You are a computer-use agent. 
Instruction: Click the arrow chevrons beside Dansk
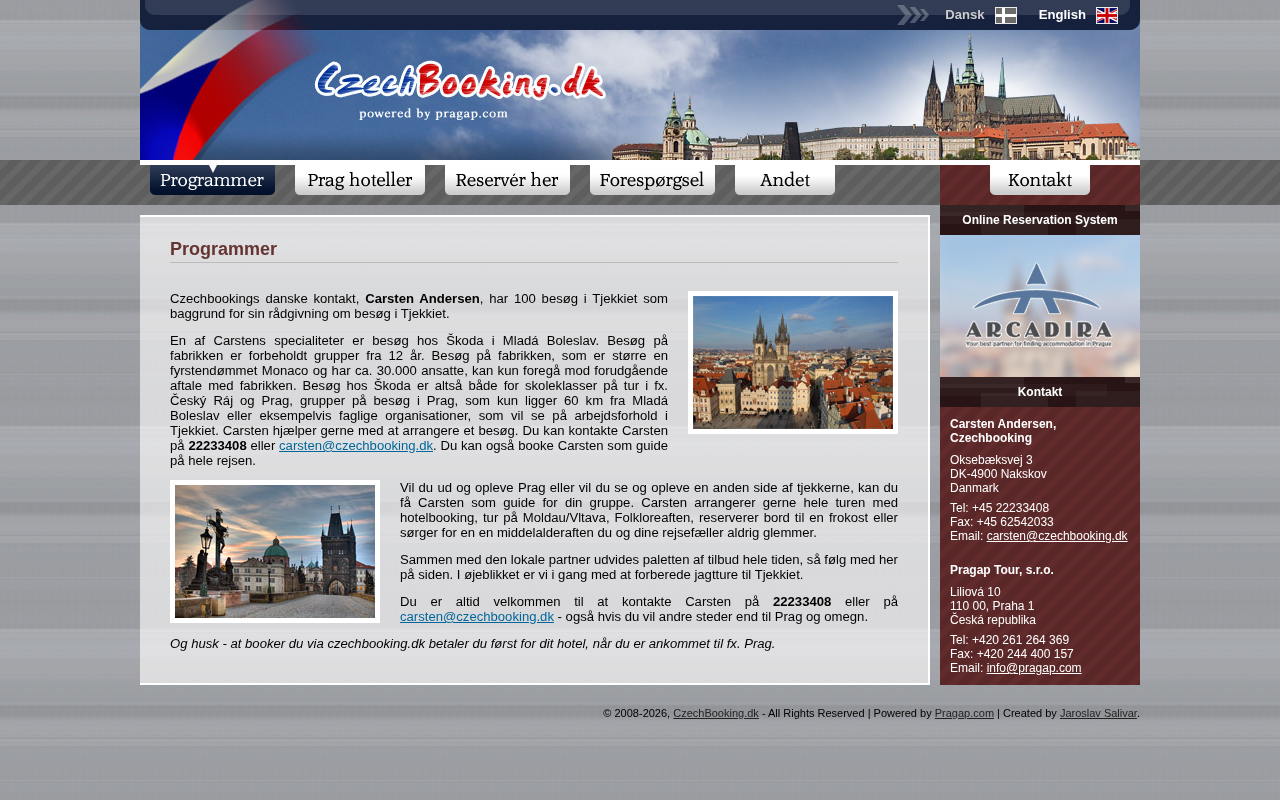[913, 15]
